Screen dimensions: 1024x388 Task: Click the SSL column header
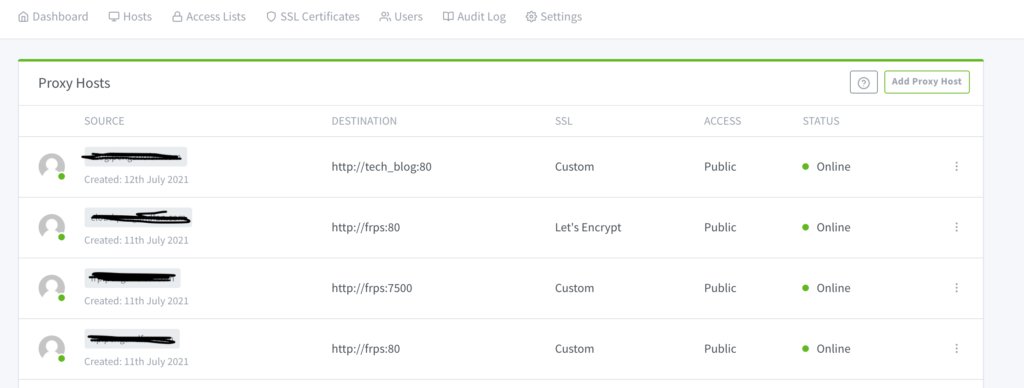pyautogui.click(x=564, y=121)
